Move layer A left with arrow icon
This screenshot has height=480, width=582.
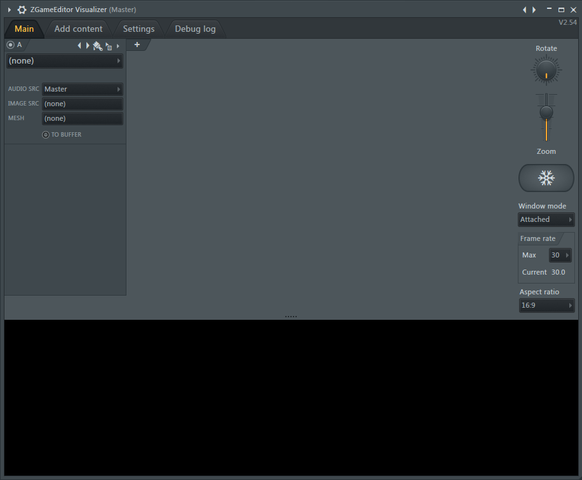[x=79, y=46]
